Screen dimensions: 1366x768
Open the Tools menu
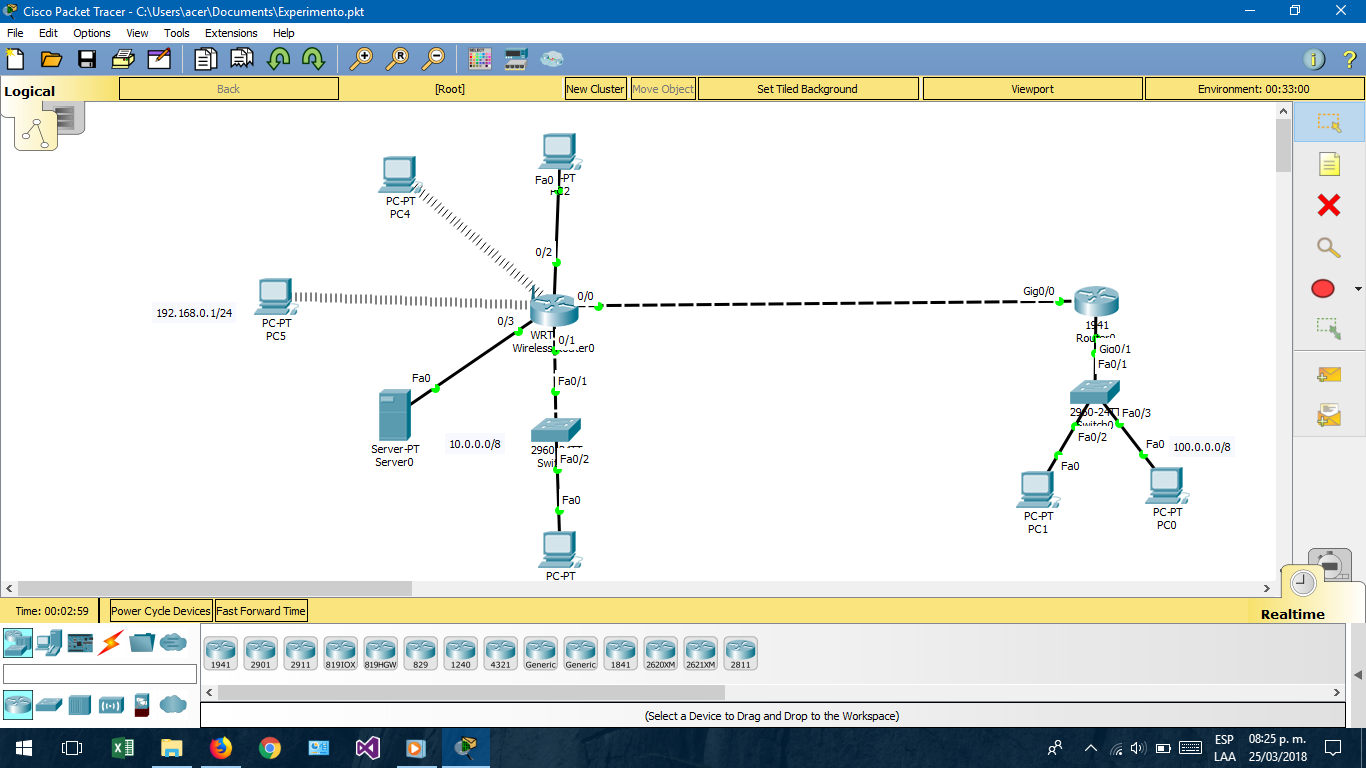(x=177, y=33)
